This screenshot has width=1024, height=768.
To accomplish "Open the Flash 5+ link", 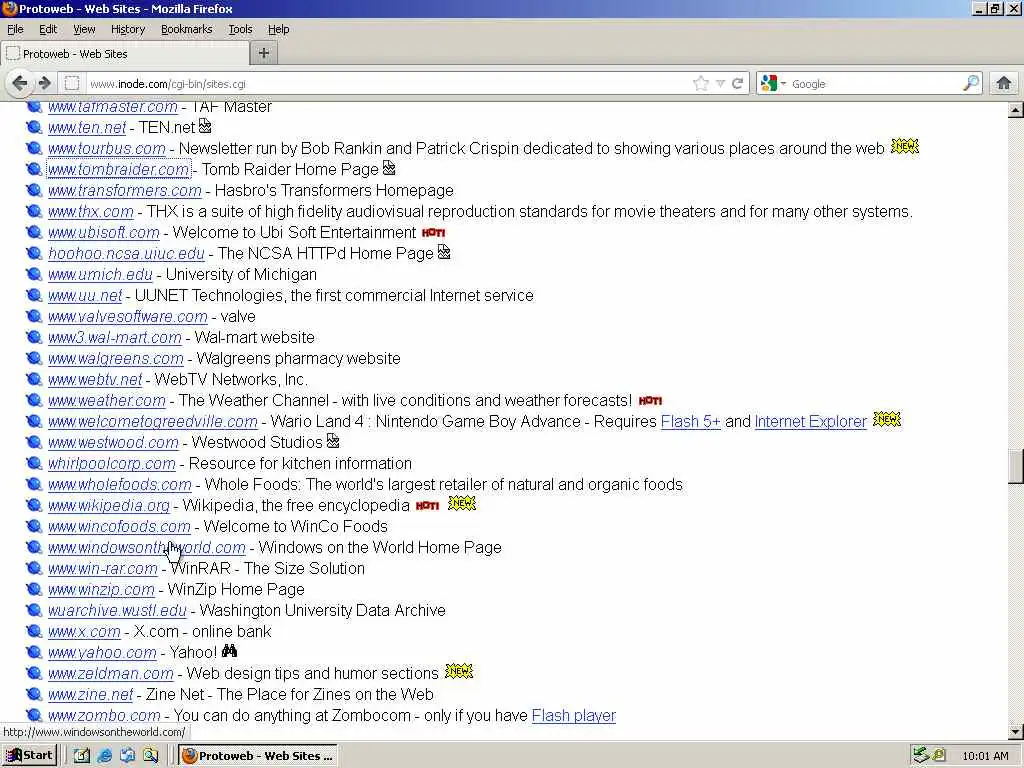I will (x=690, y=421).
